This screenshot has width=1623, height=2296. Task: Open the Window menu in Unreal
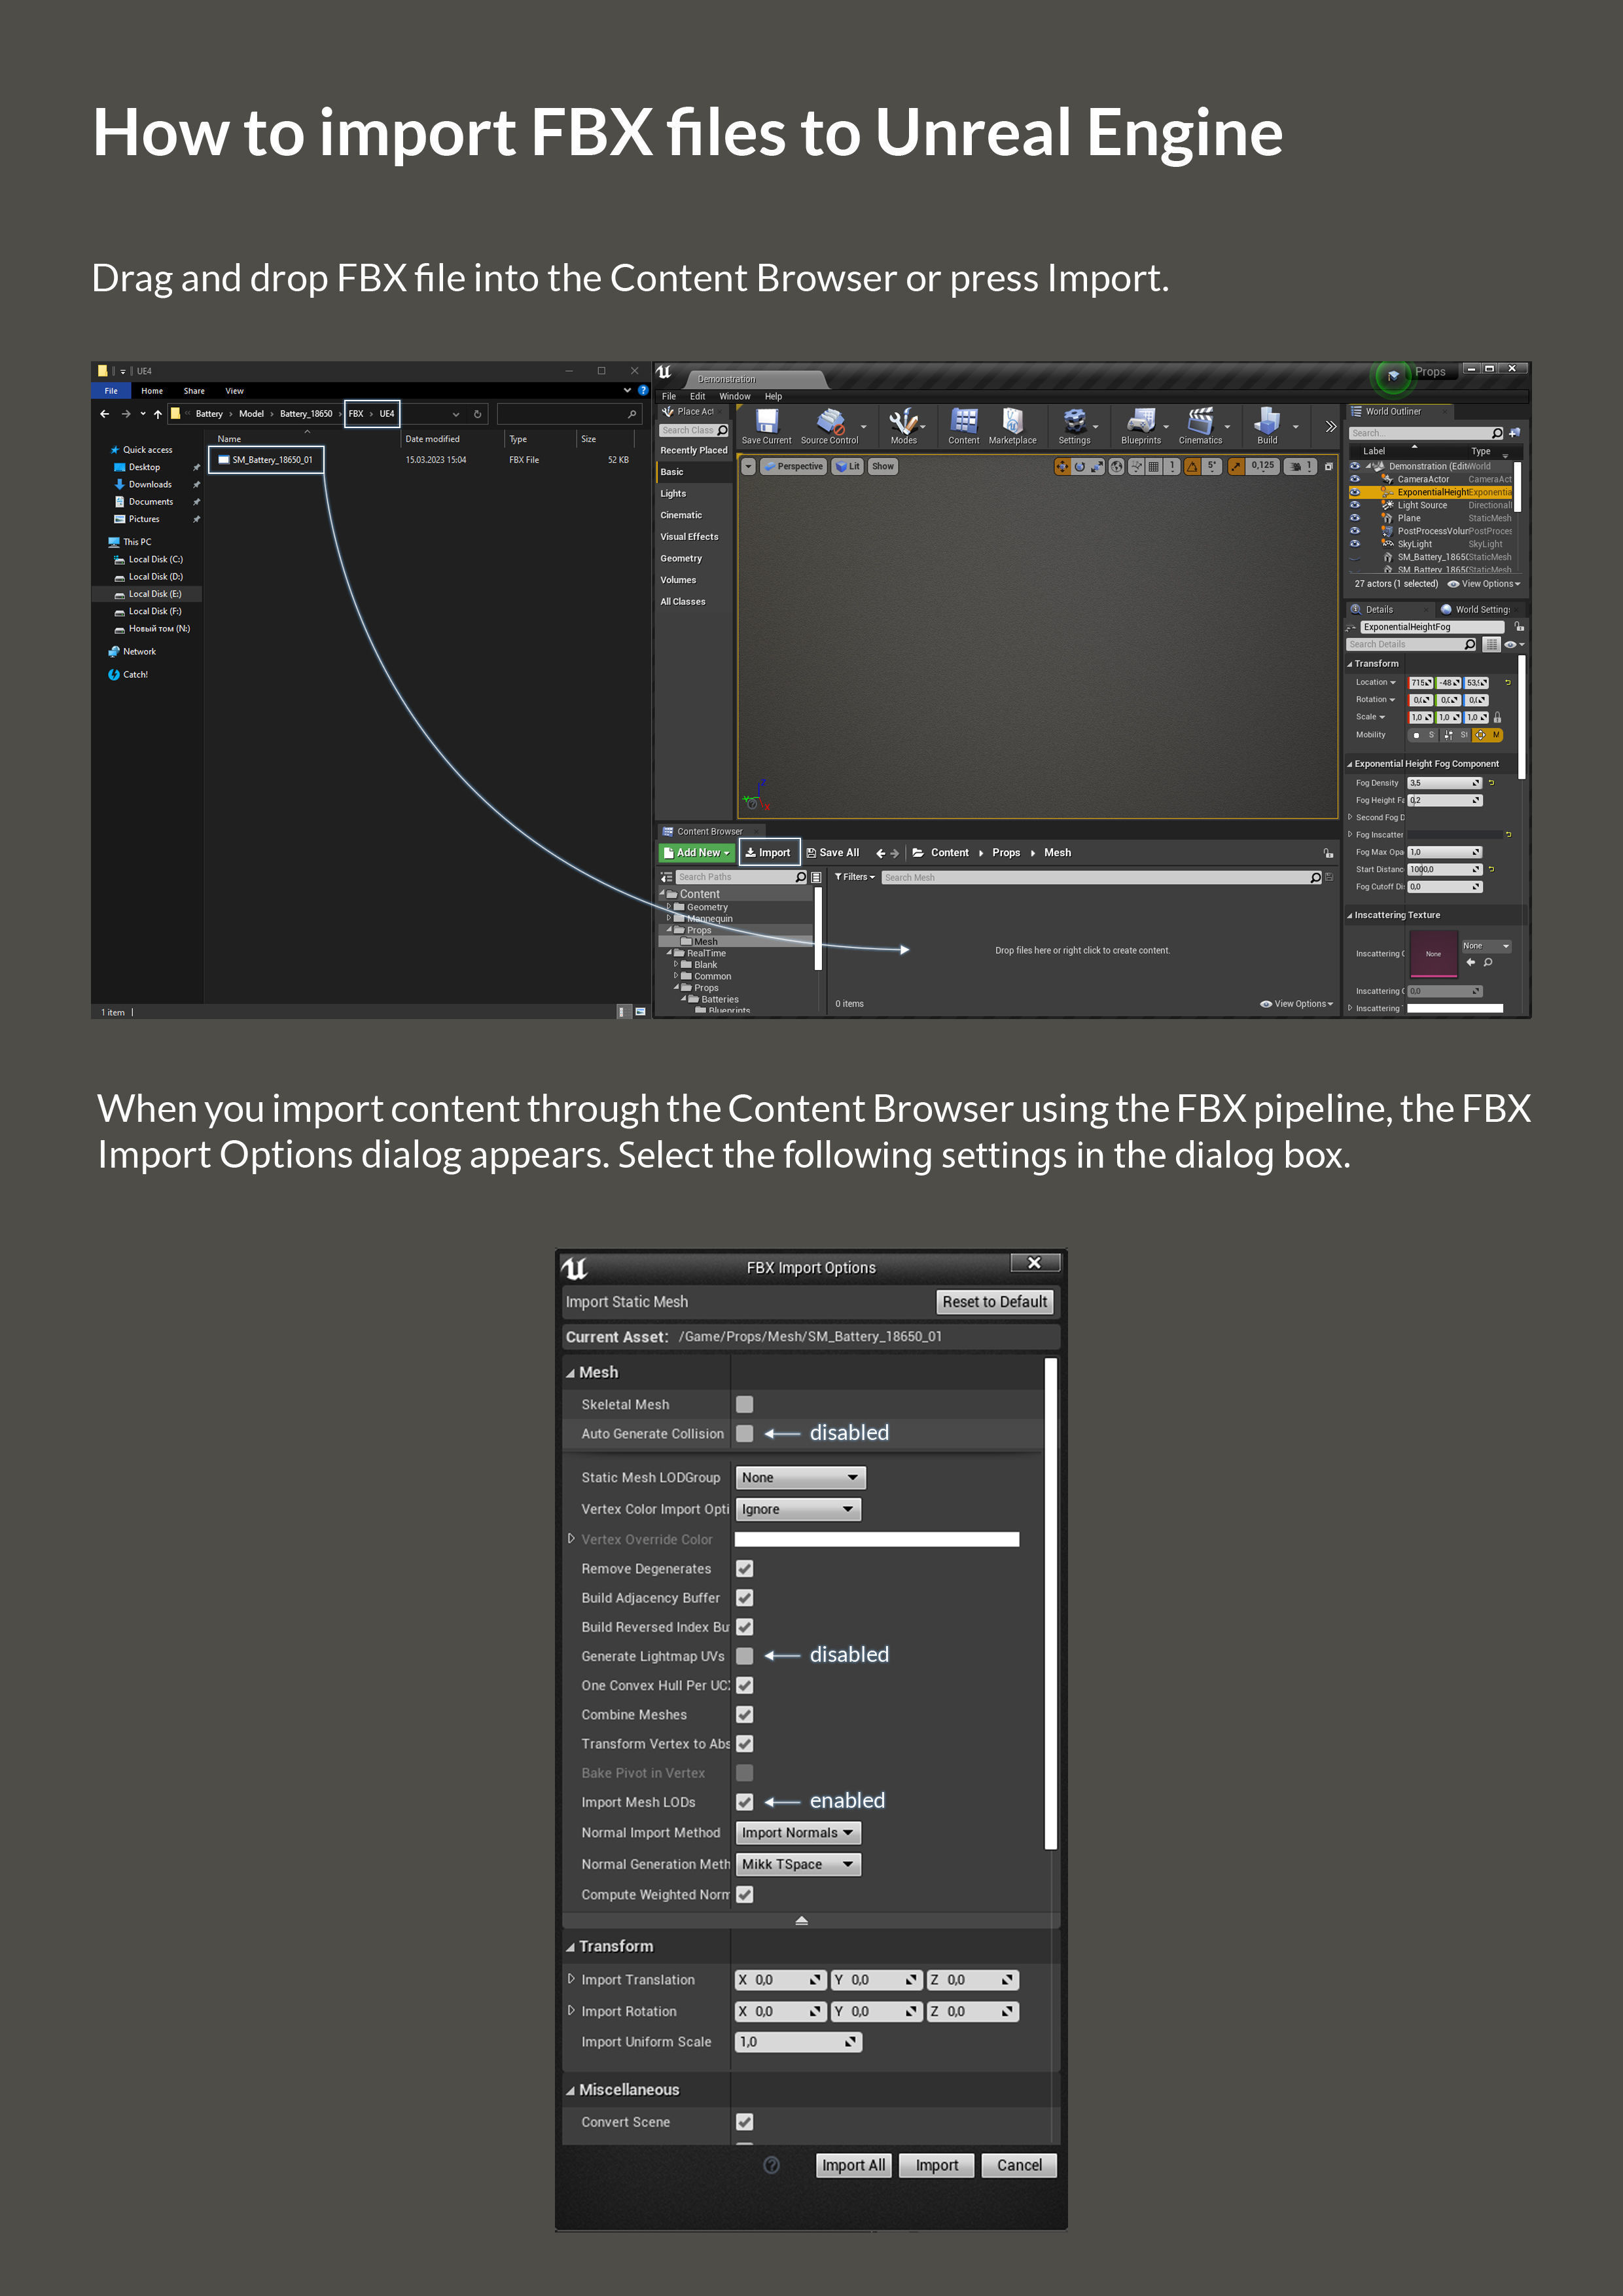tap(734, 396)
